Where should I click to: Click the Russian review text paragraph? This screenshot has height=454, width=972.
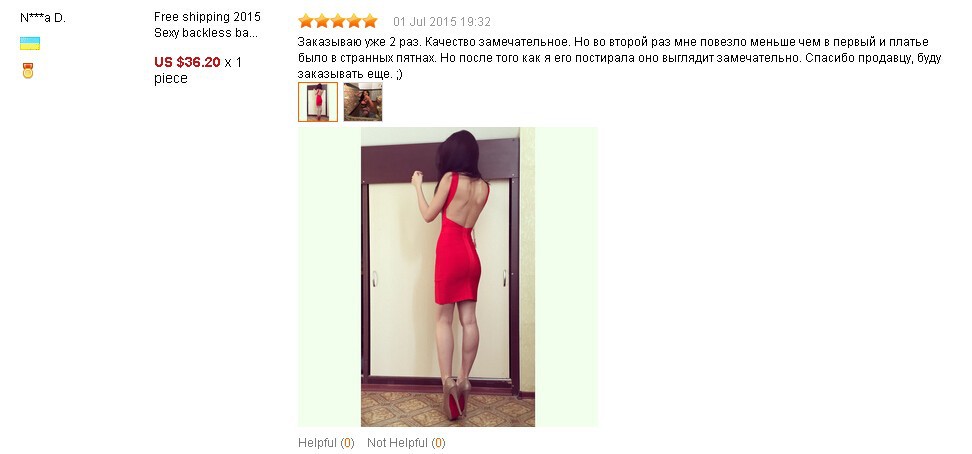620,58
